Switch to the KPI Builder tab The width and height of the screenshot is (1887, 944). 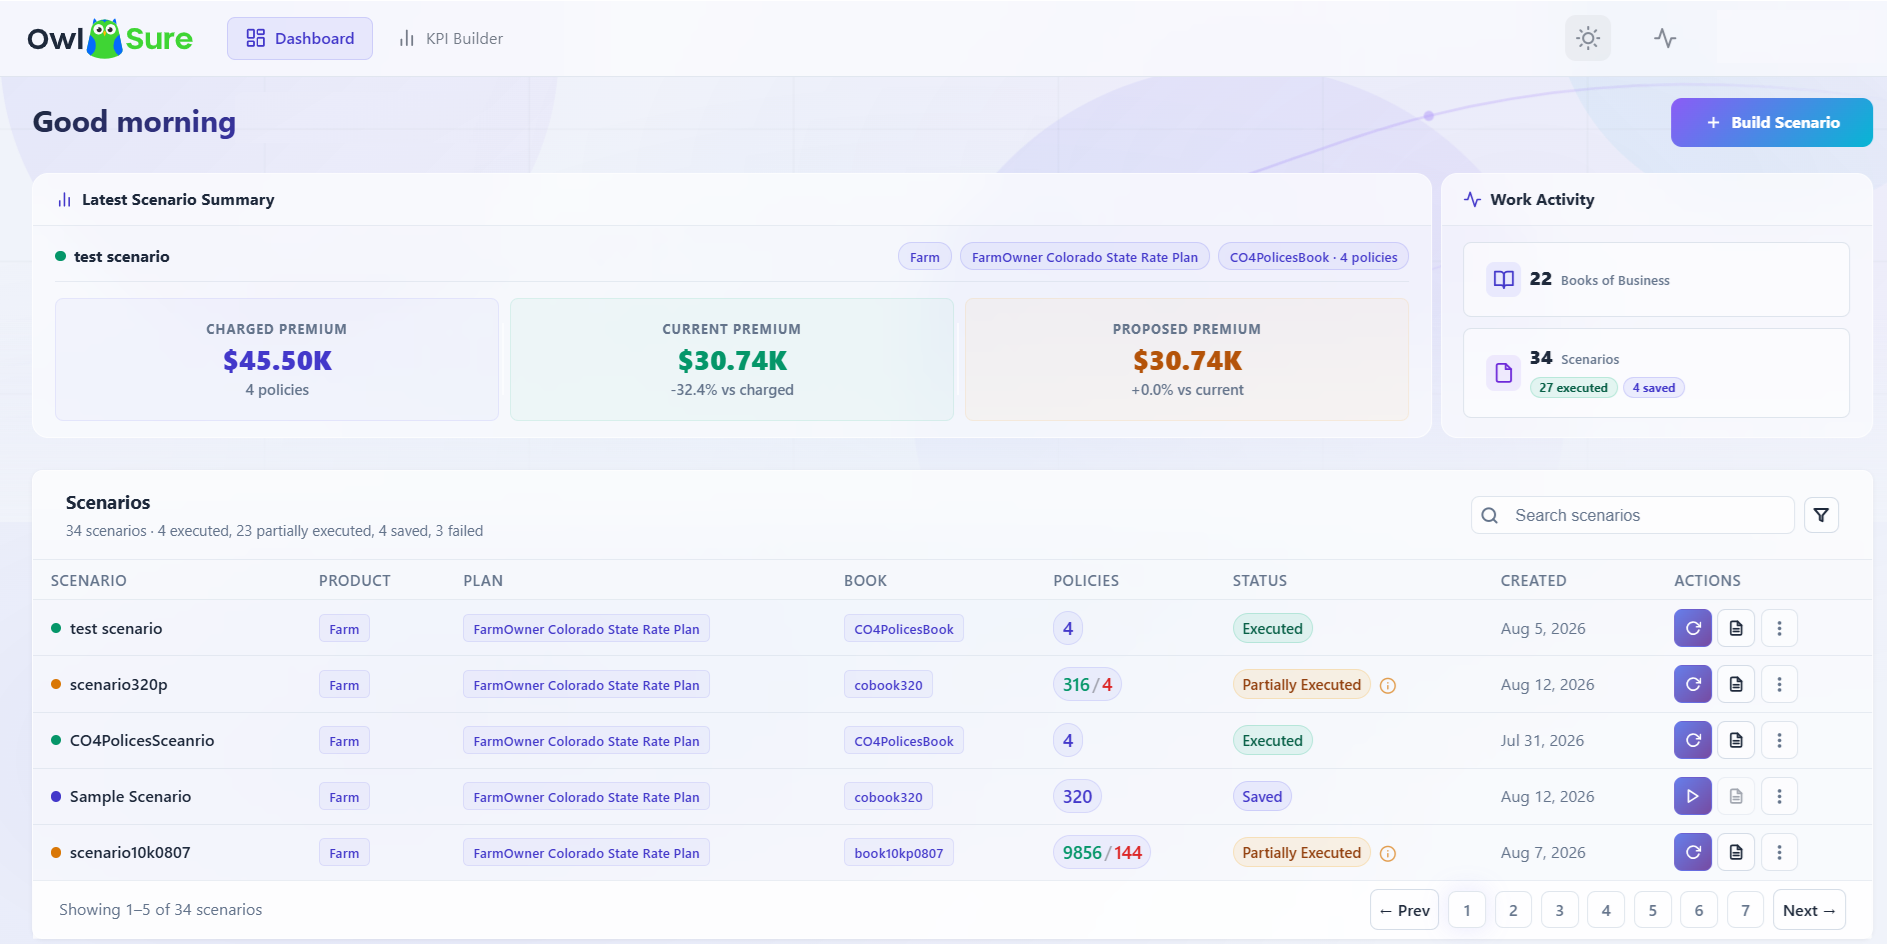pyautogui.click(x=451, y=38)
